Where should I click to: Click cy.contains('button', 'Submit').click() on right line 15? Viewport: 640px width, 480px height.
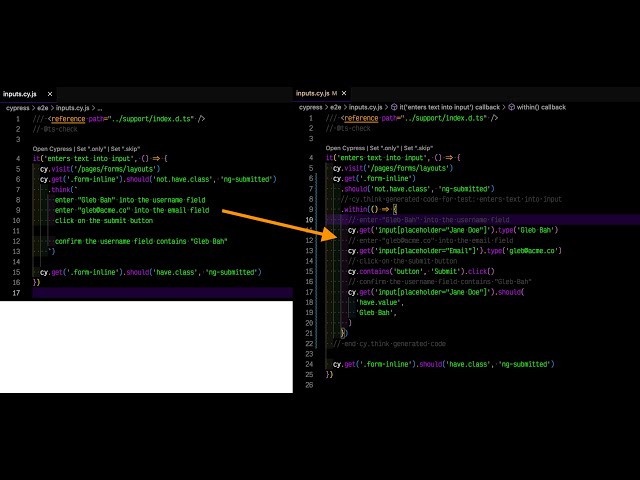(x=421, y=271)
